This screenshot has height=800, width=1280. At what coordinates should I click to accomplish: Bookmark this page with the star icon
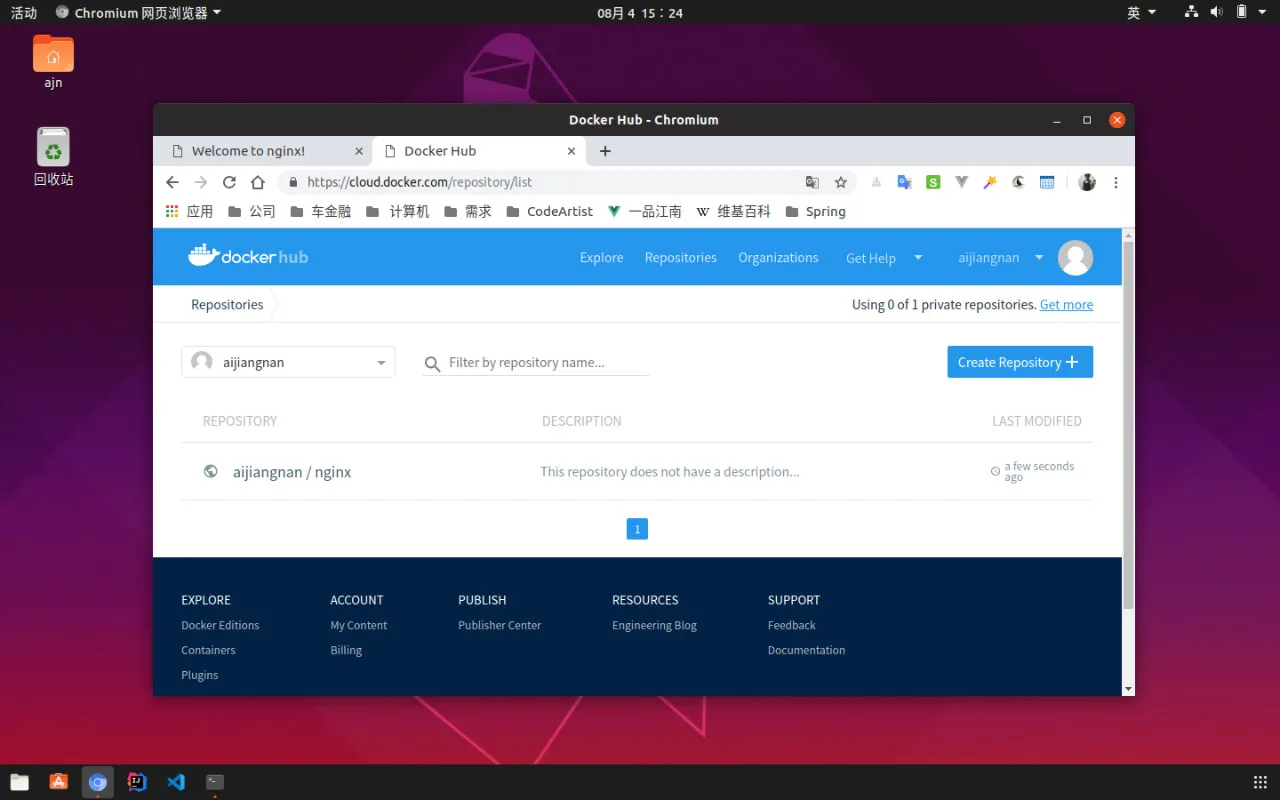841,182
